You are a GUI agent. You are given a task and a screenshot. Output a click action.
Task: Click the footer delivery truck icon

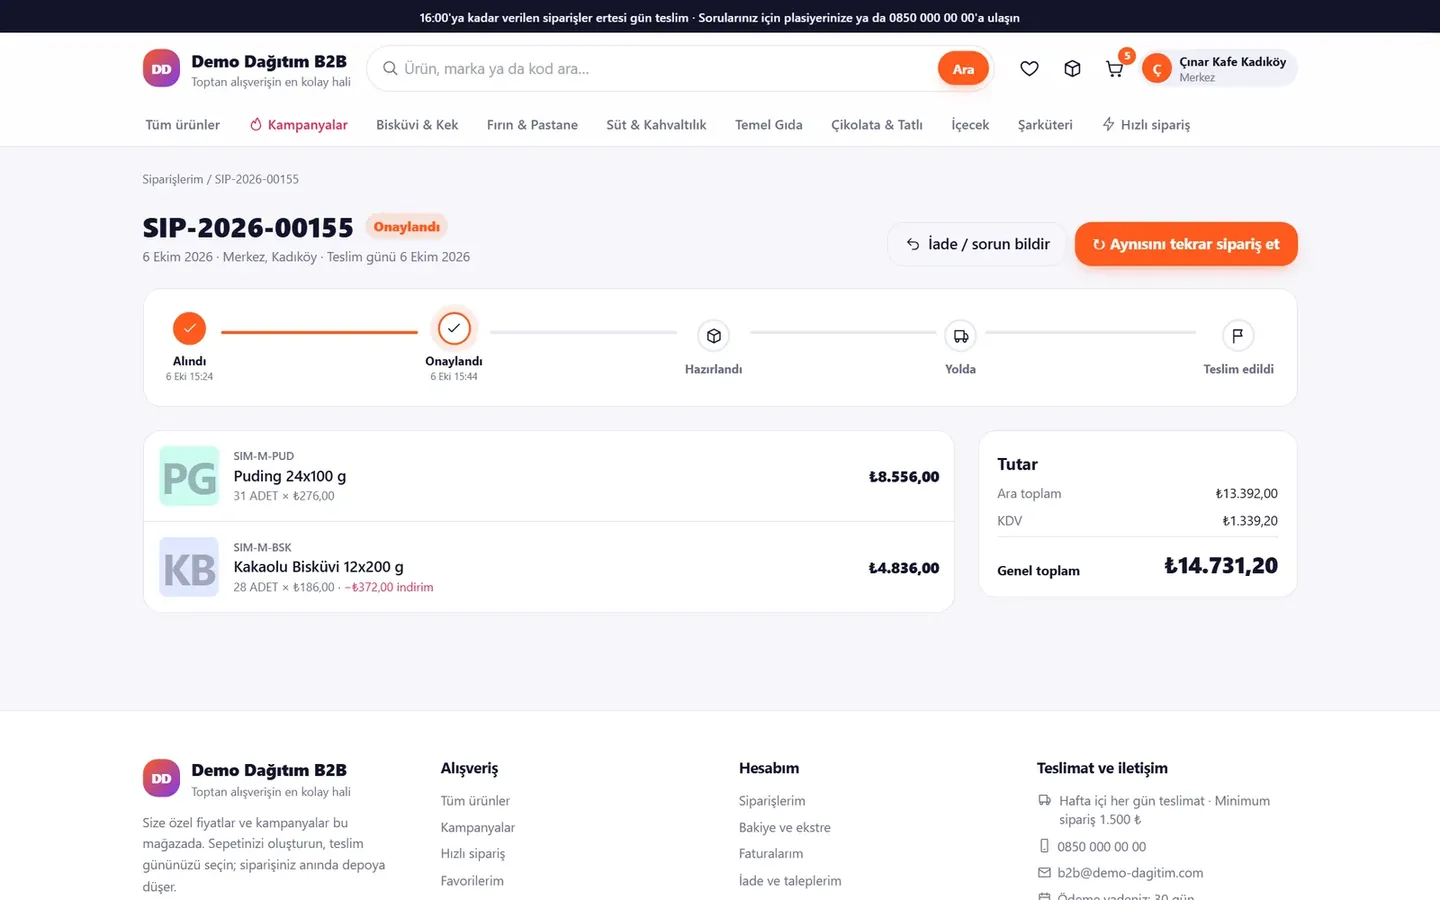[x=1044, y=800]
